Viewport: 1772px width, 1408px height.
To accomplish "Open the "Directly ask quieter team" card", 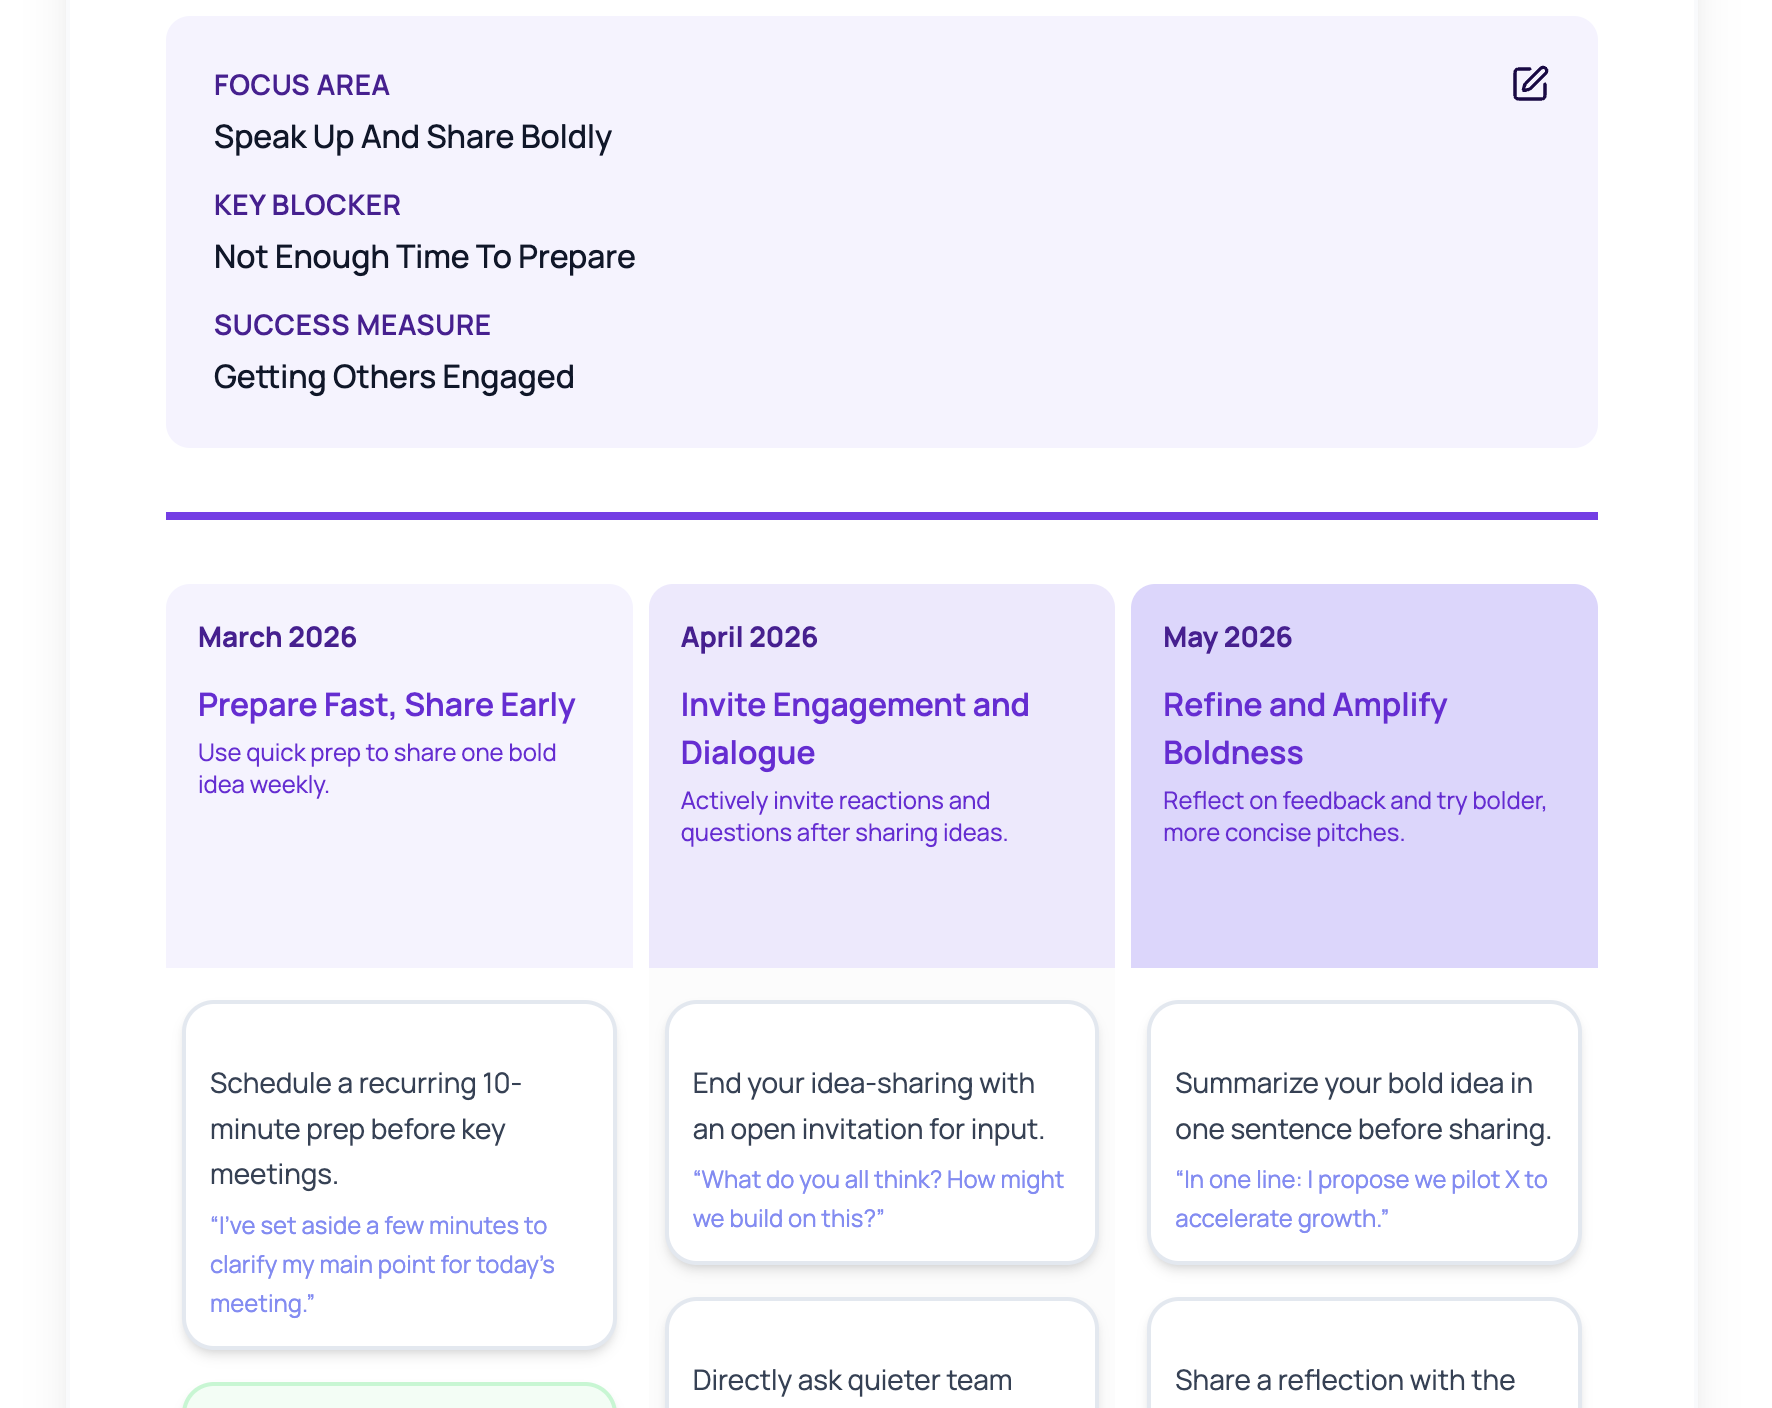I will click(852, 1380).
